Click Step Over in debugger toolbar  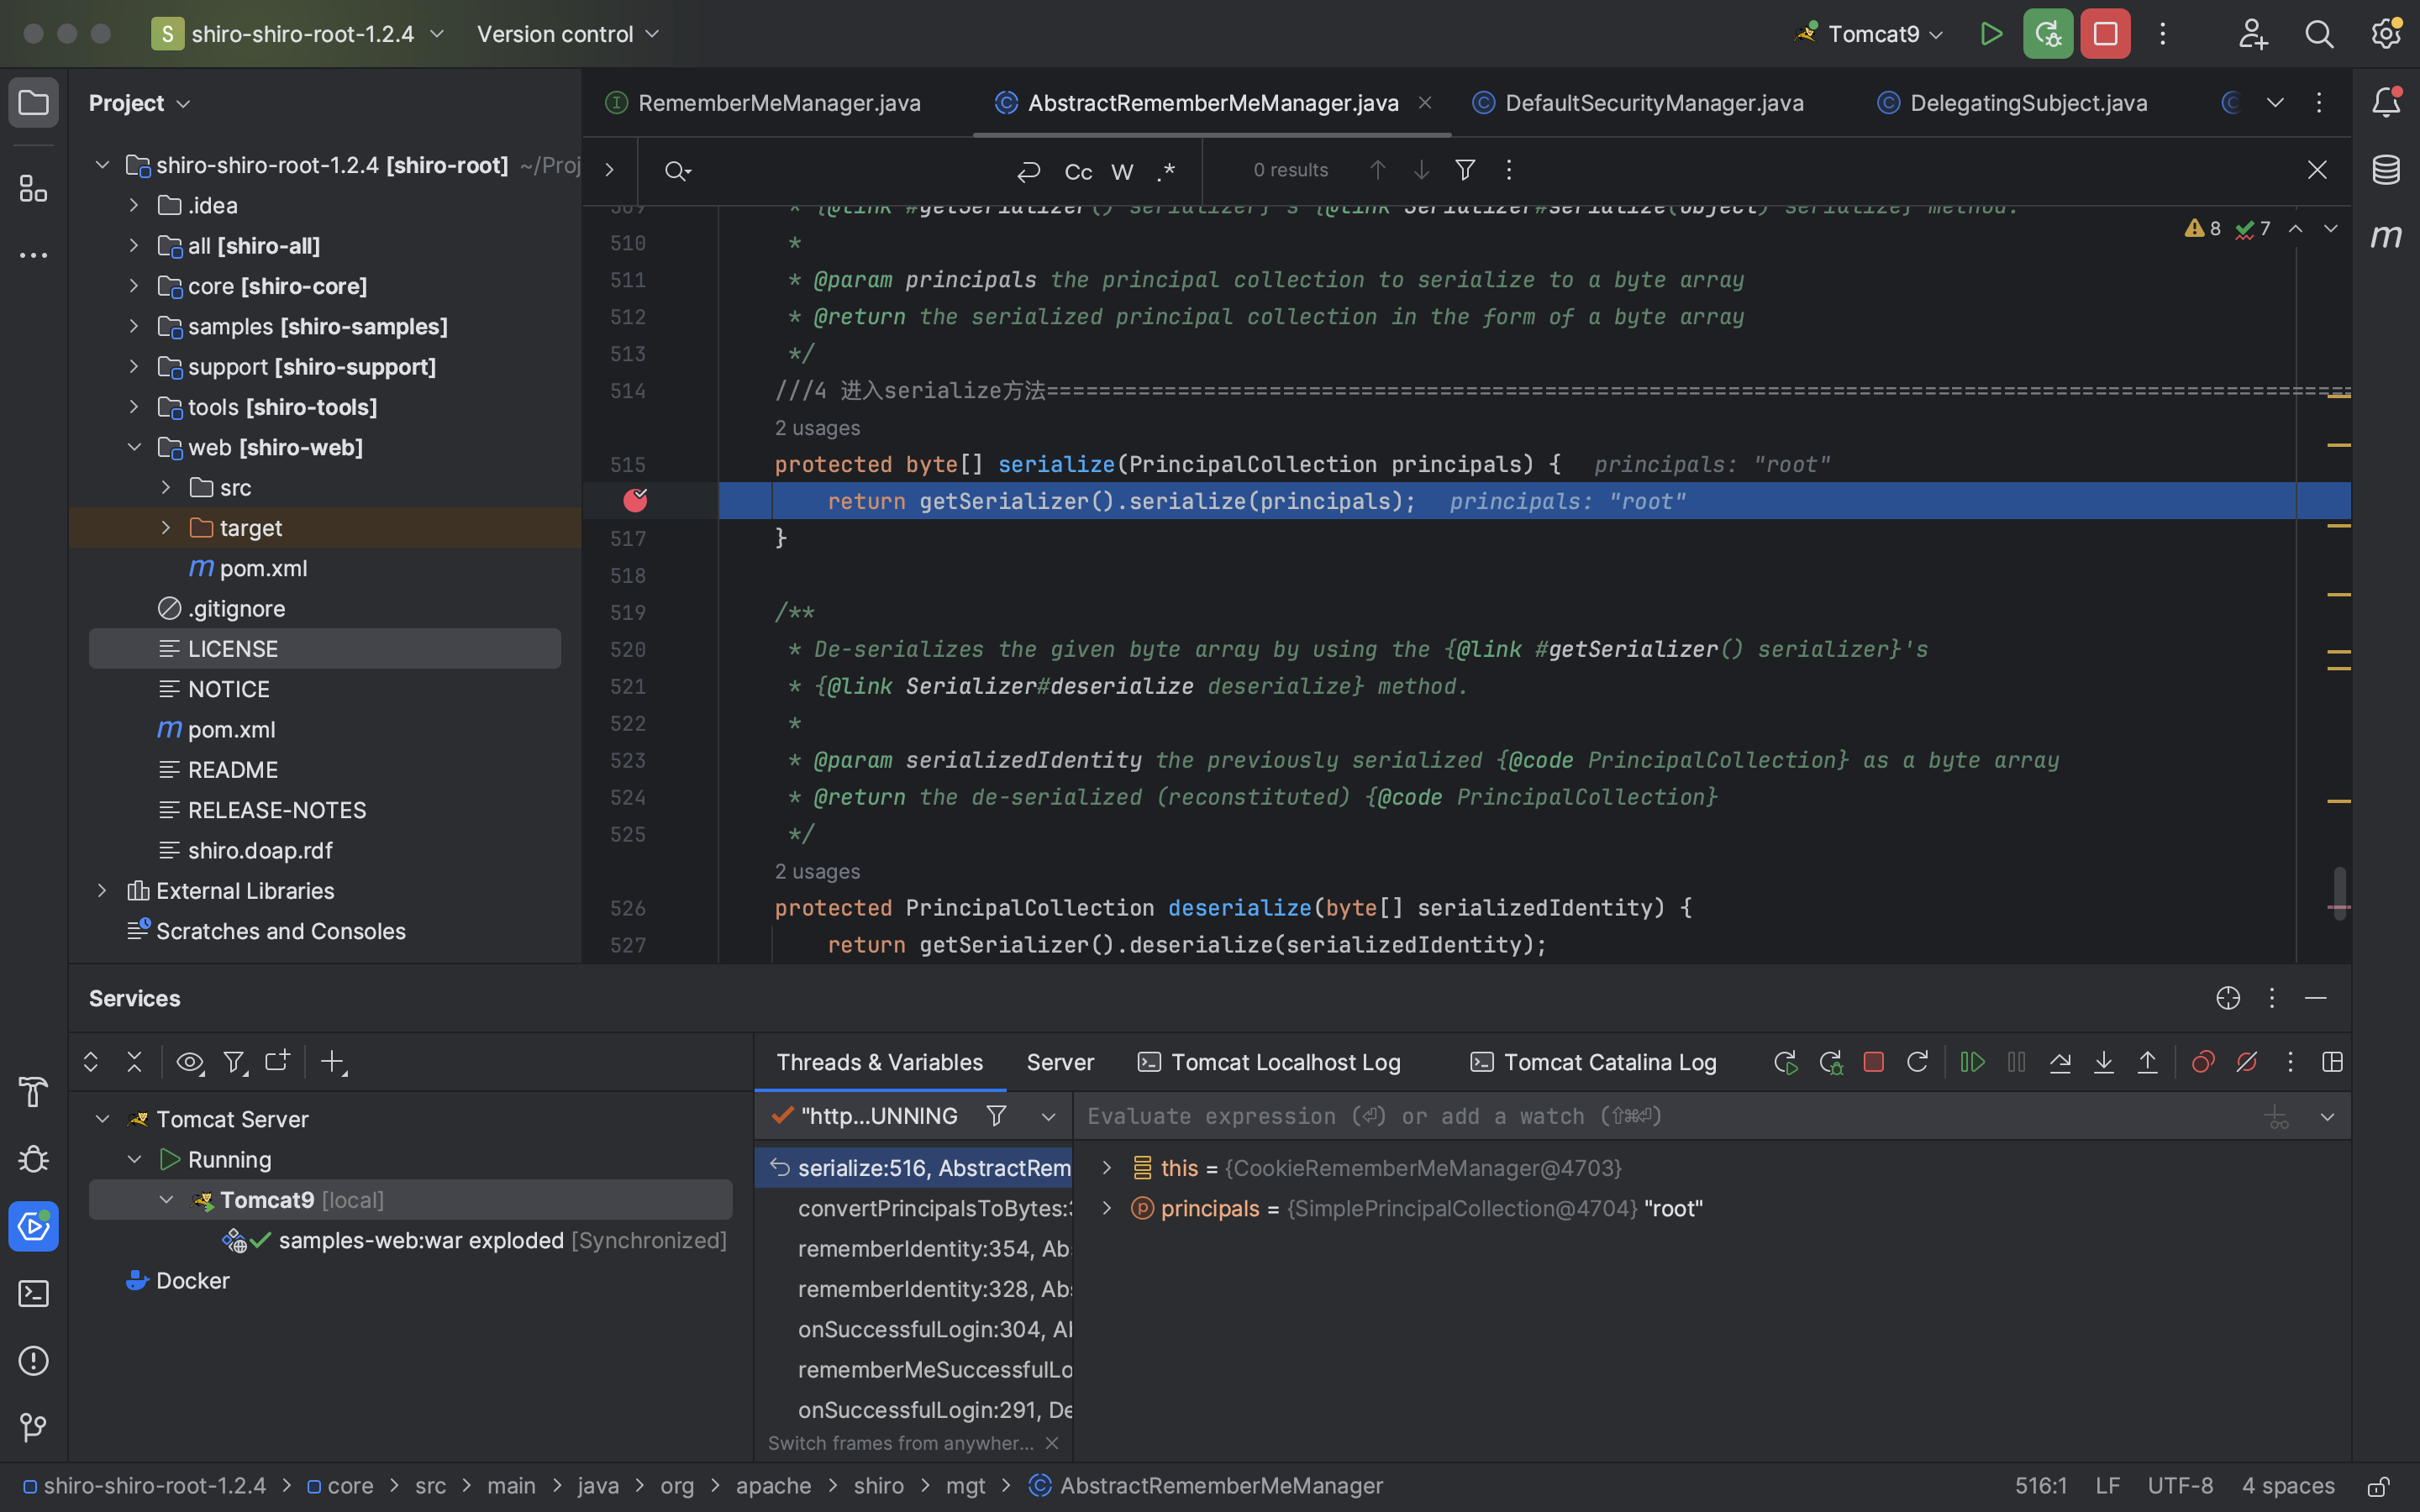(2060, 1062)
